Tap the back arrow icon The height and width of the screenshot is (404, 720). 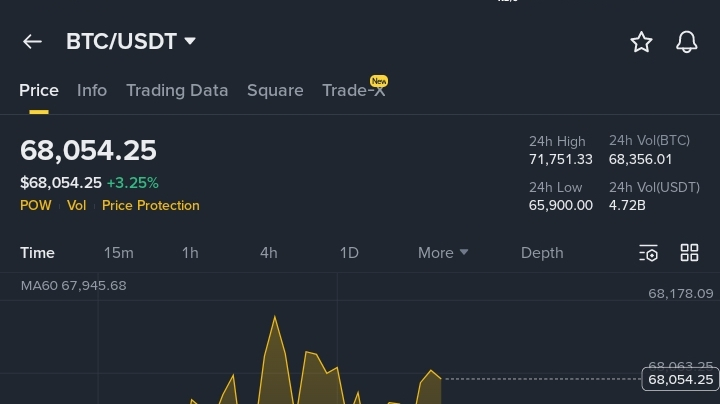point(32,41)
